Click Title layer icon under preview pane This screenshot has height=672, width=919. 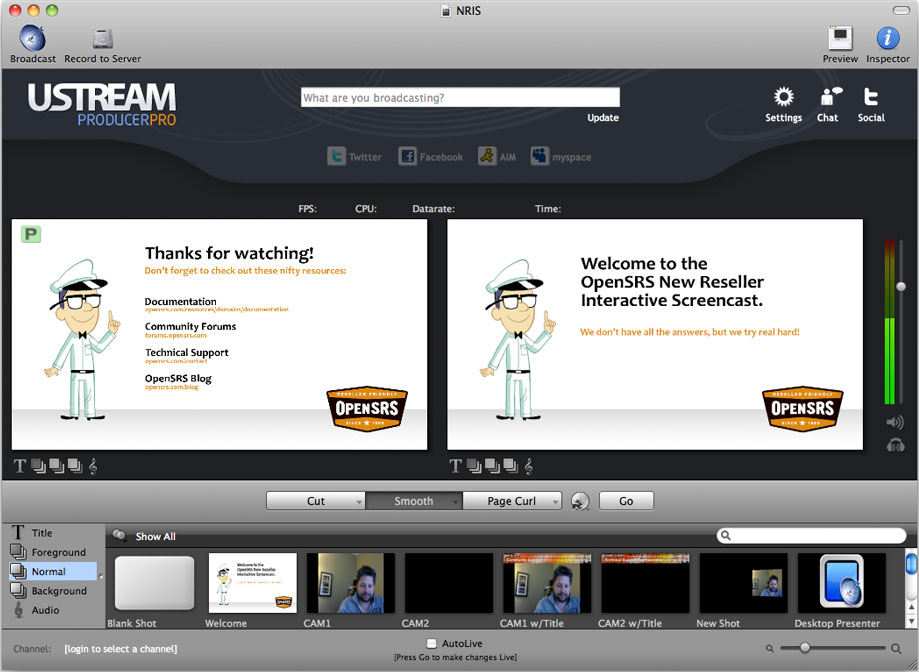tap(20, 466)
